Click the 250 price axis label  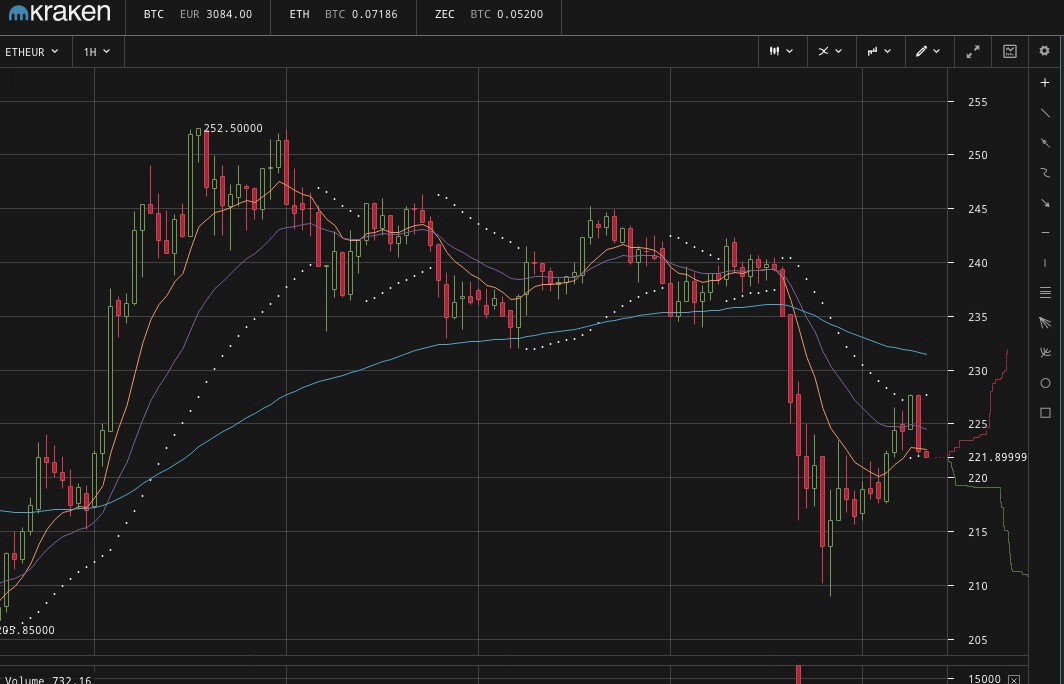click(x=977, y=155)
